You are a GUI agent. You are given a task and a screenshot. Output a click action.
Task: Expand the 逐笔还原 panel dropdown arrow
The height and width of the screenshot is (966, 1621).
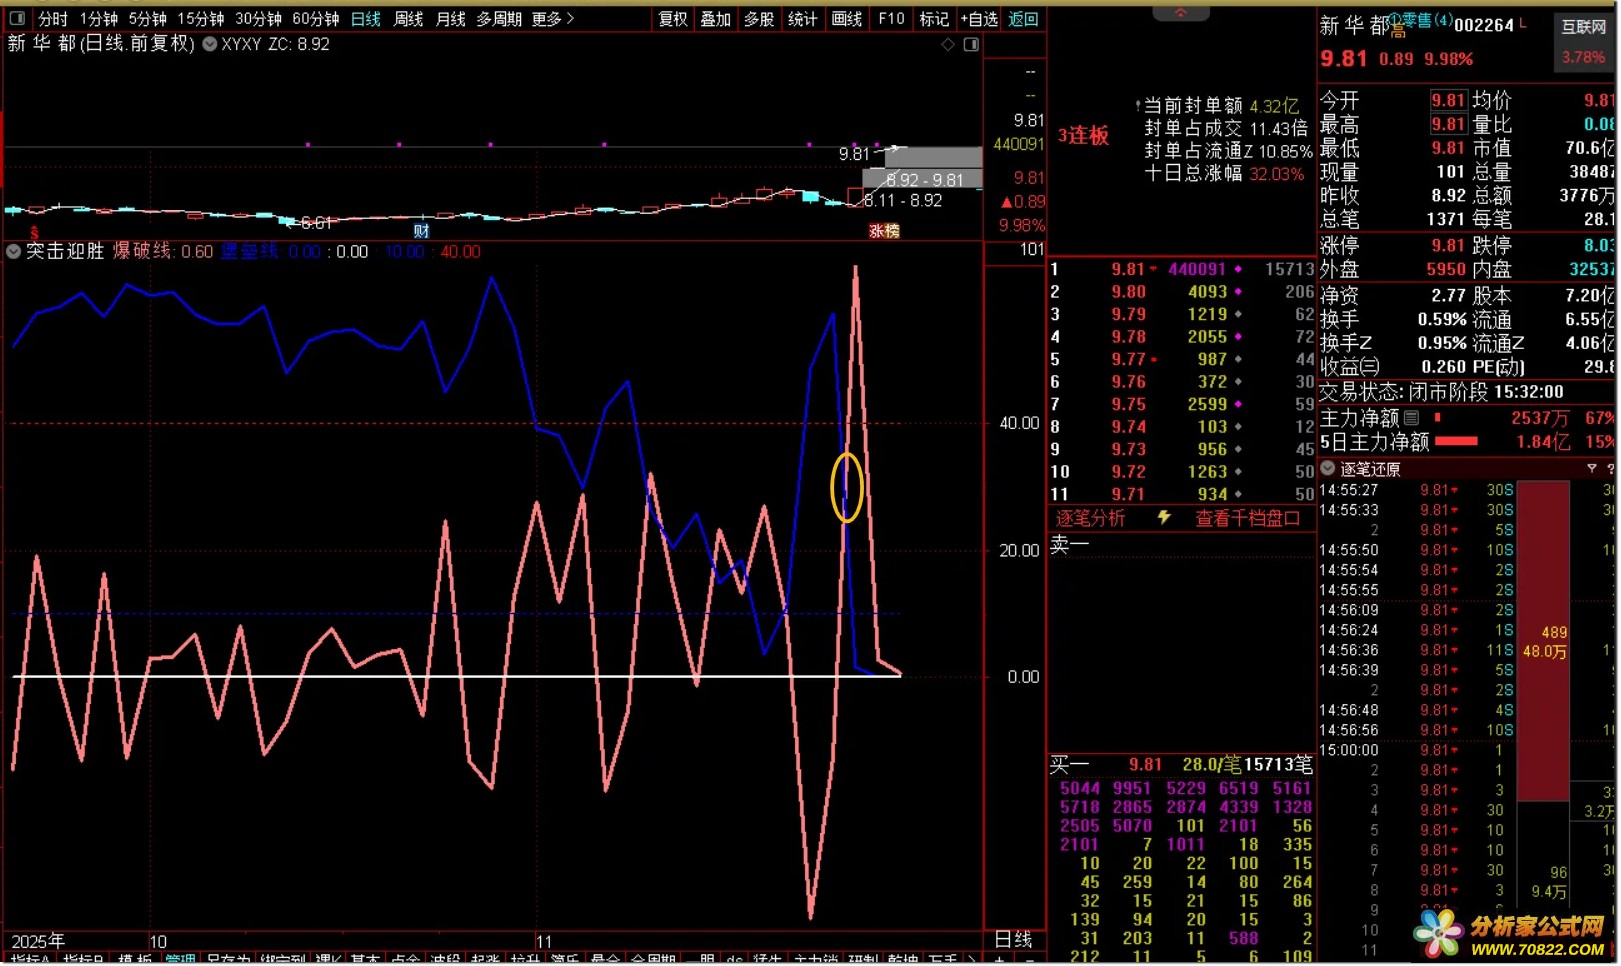point(1328,469)
